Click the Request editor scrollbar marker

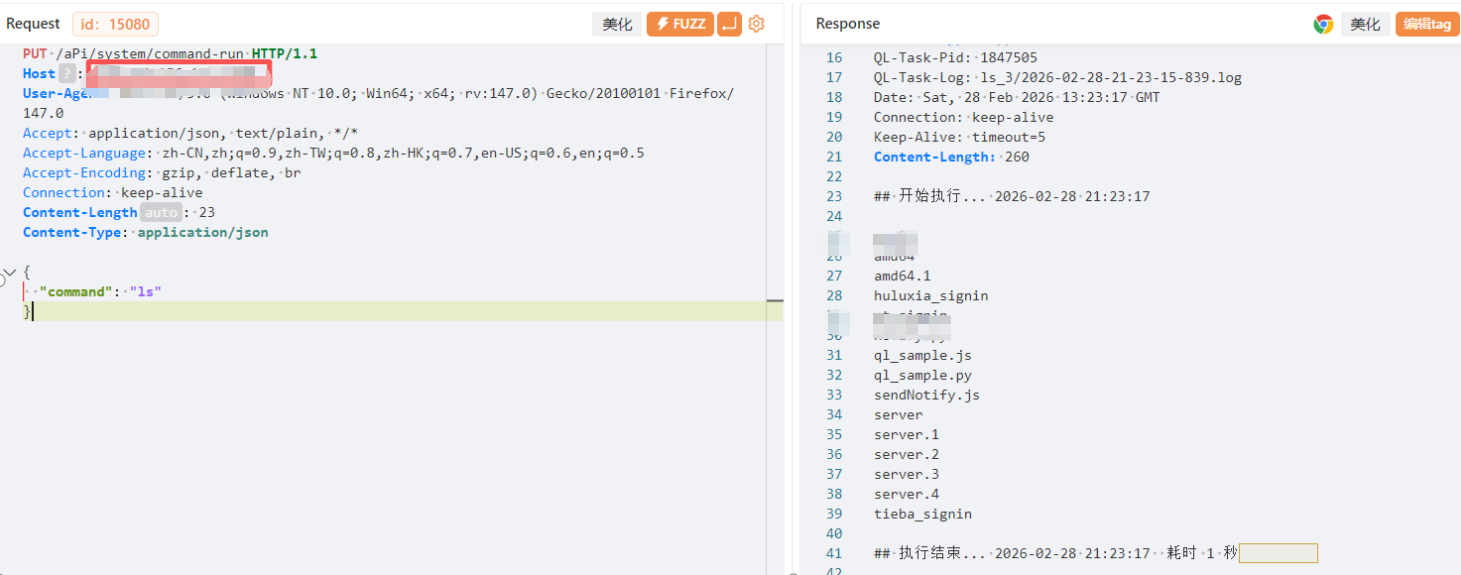point(775,301)
